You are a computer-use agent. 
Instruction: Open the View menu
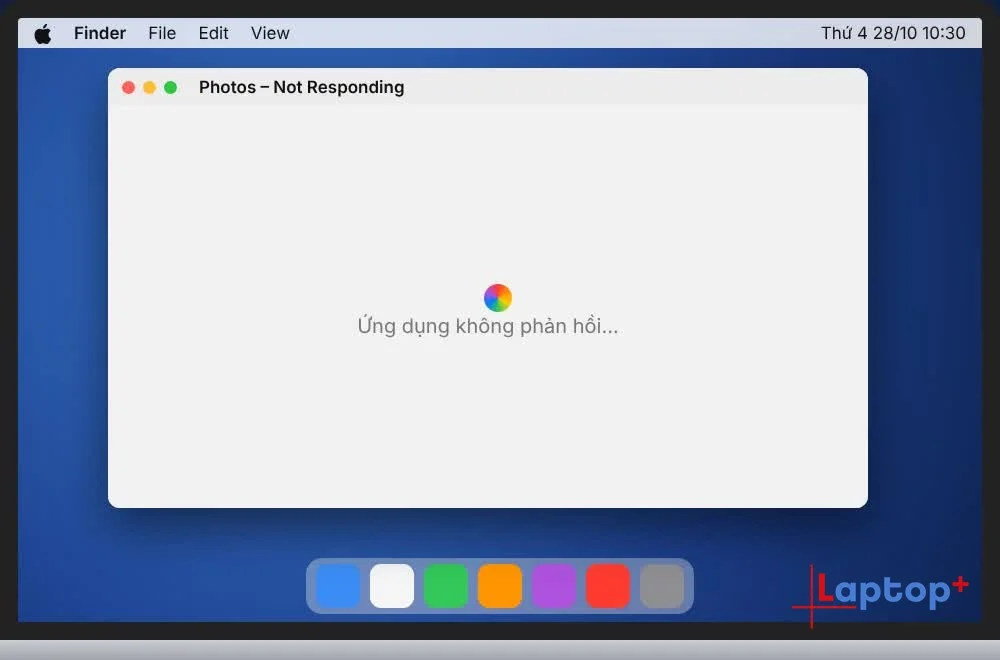(270, 33)
